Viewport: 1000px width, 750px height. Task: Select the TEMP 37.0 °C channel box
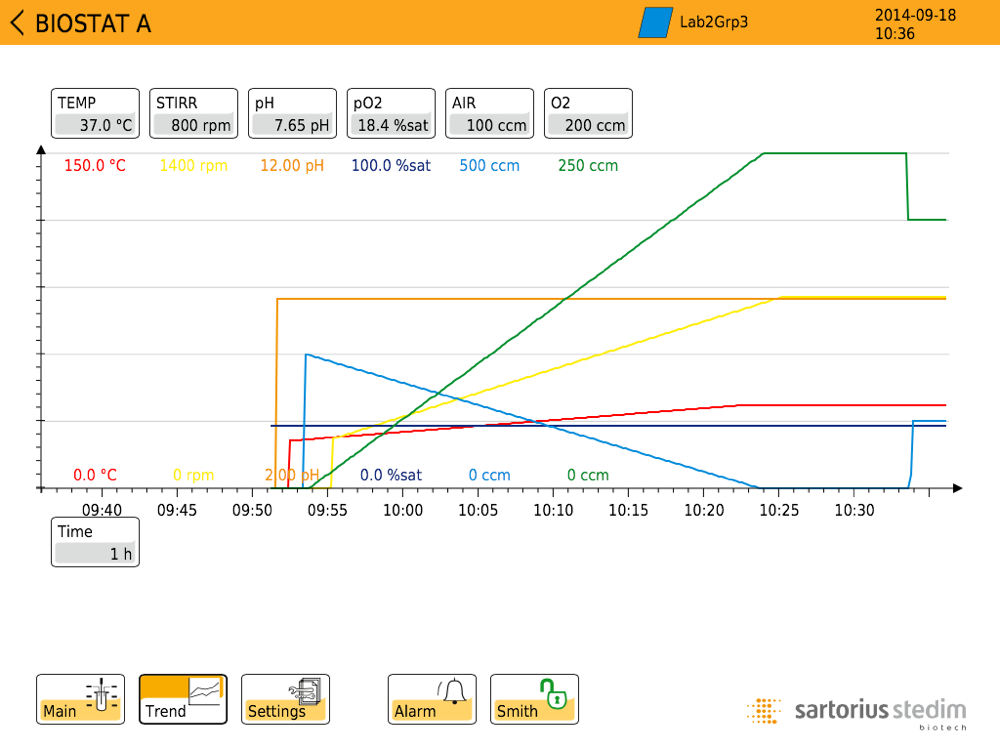pyautogui.click(x=95, y=114)
